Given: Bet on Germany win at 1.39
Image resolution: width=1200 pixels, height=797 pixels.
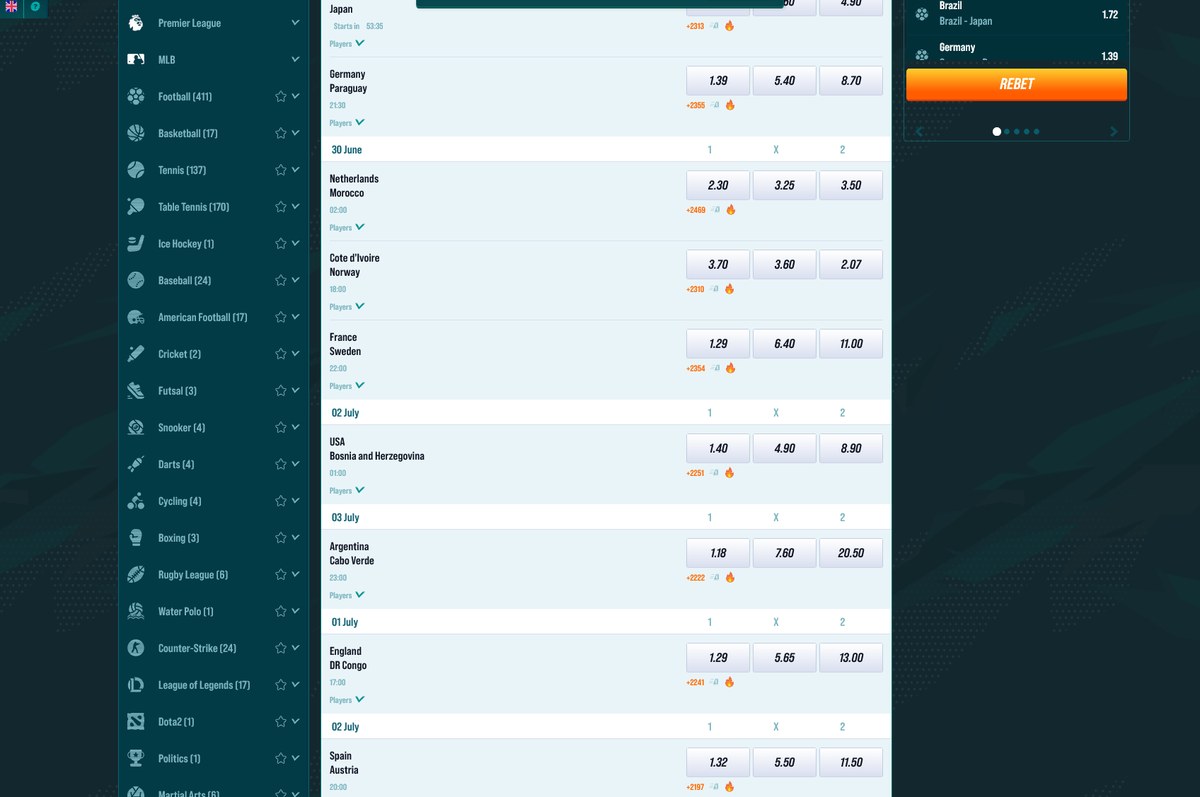Looking at the screenshot, I should coord(718,80).
